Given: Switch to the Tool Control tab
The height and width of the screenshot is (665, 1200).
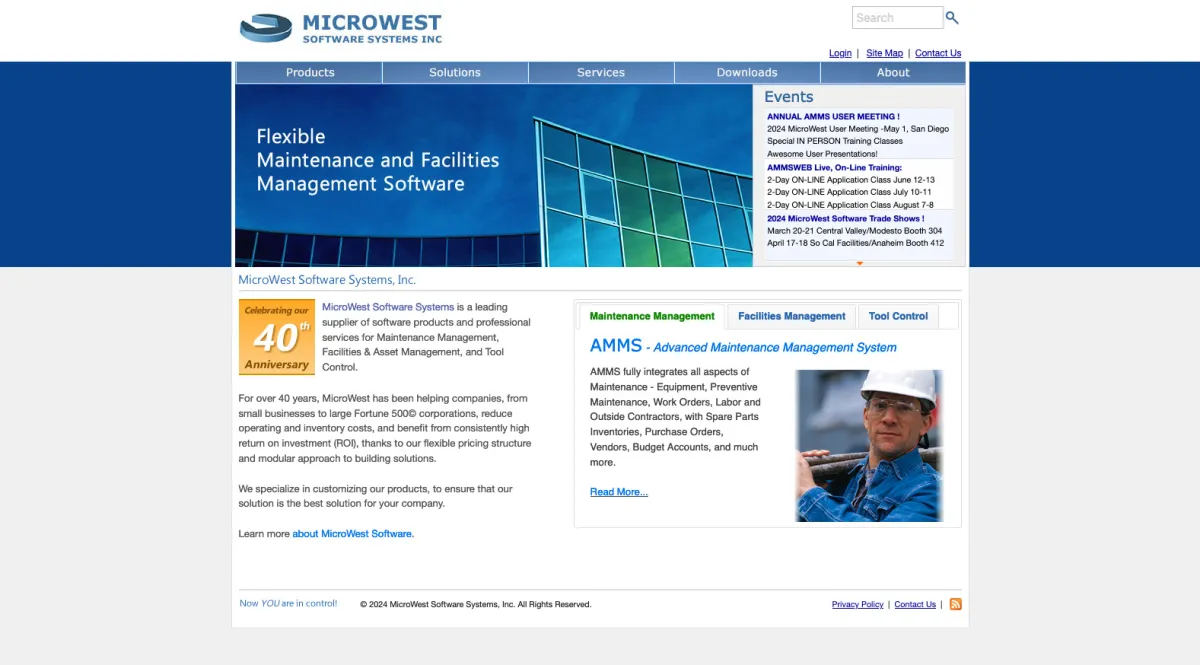Looking at the screenshot, I should coord(898,316).
